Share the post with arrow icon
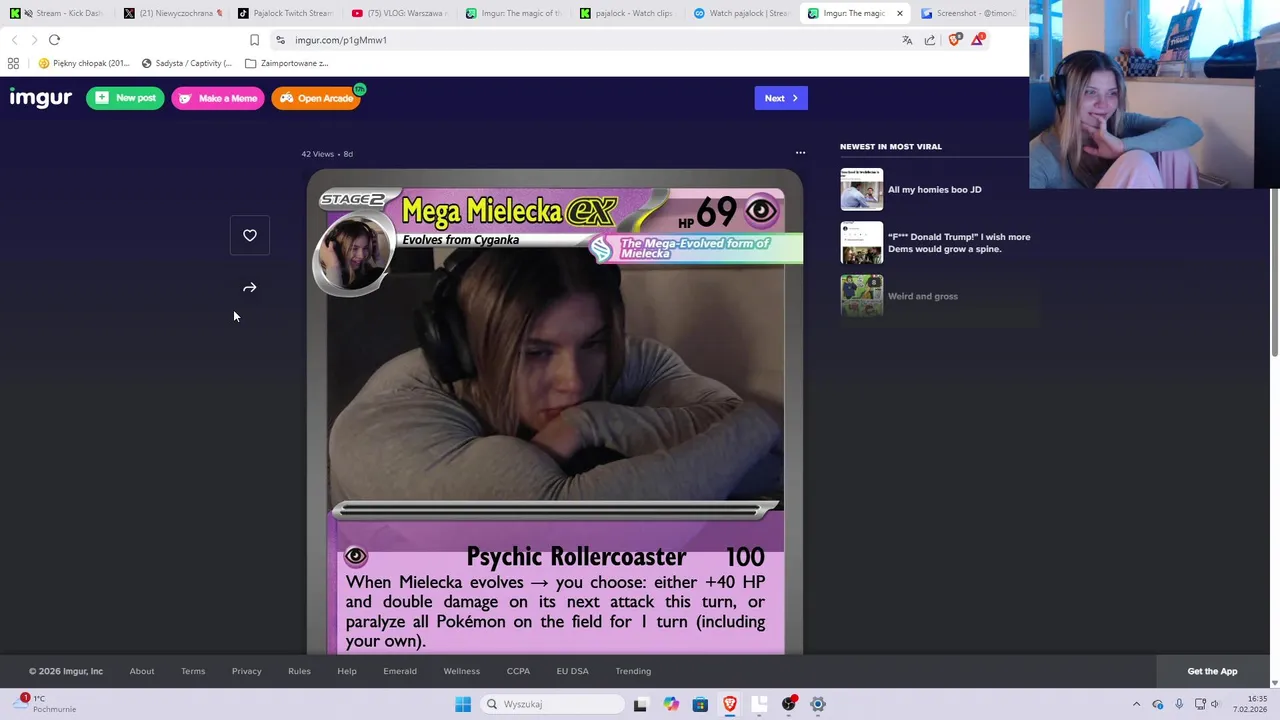Screen dimensions: 1280x720 pos(250,288)
